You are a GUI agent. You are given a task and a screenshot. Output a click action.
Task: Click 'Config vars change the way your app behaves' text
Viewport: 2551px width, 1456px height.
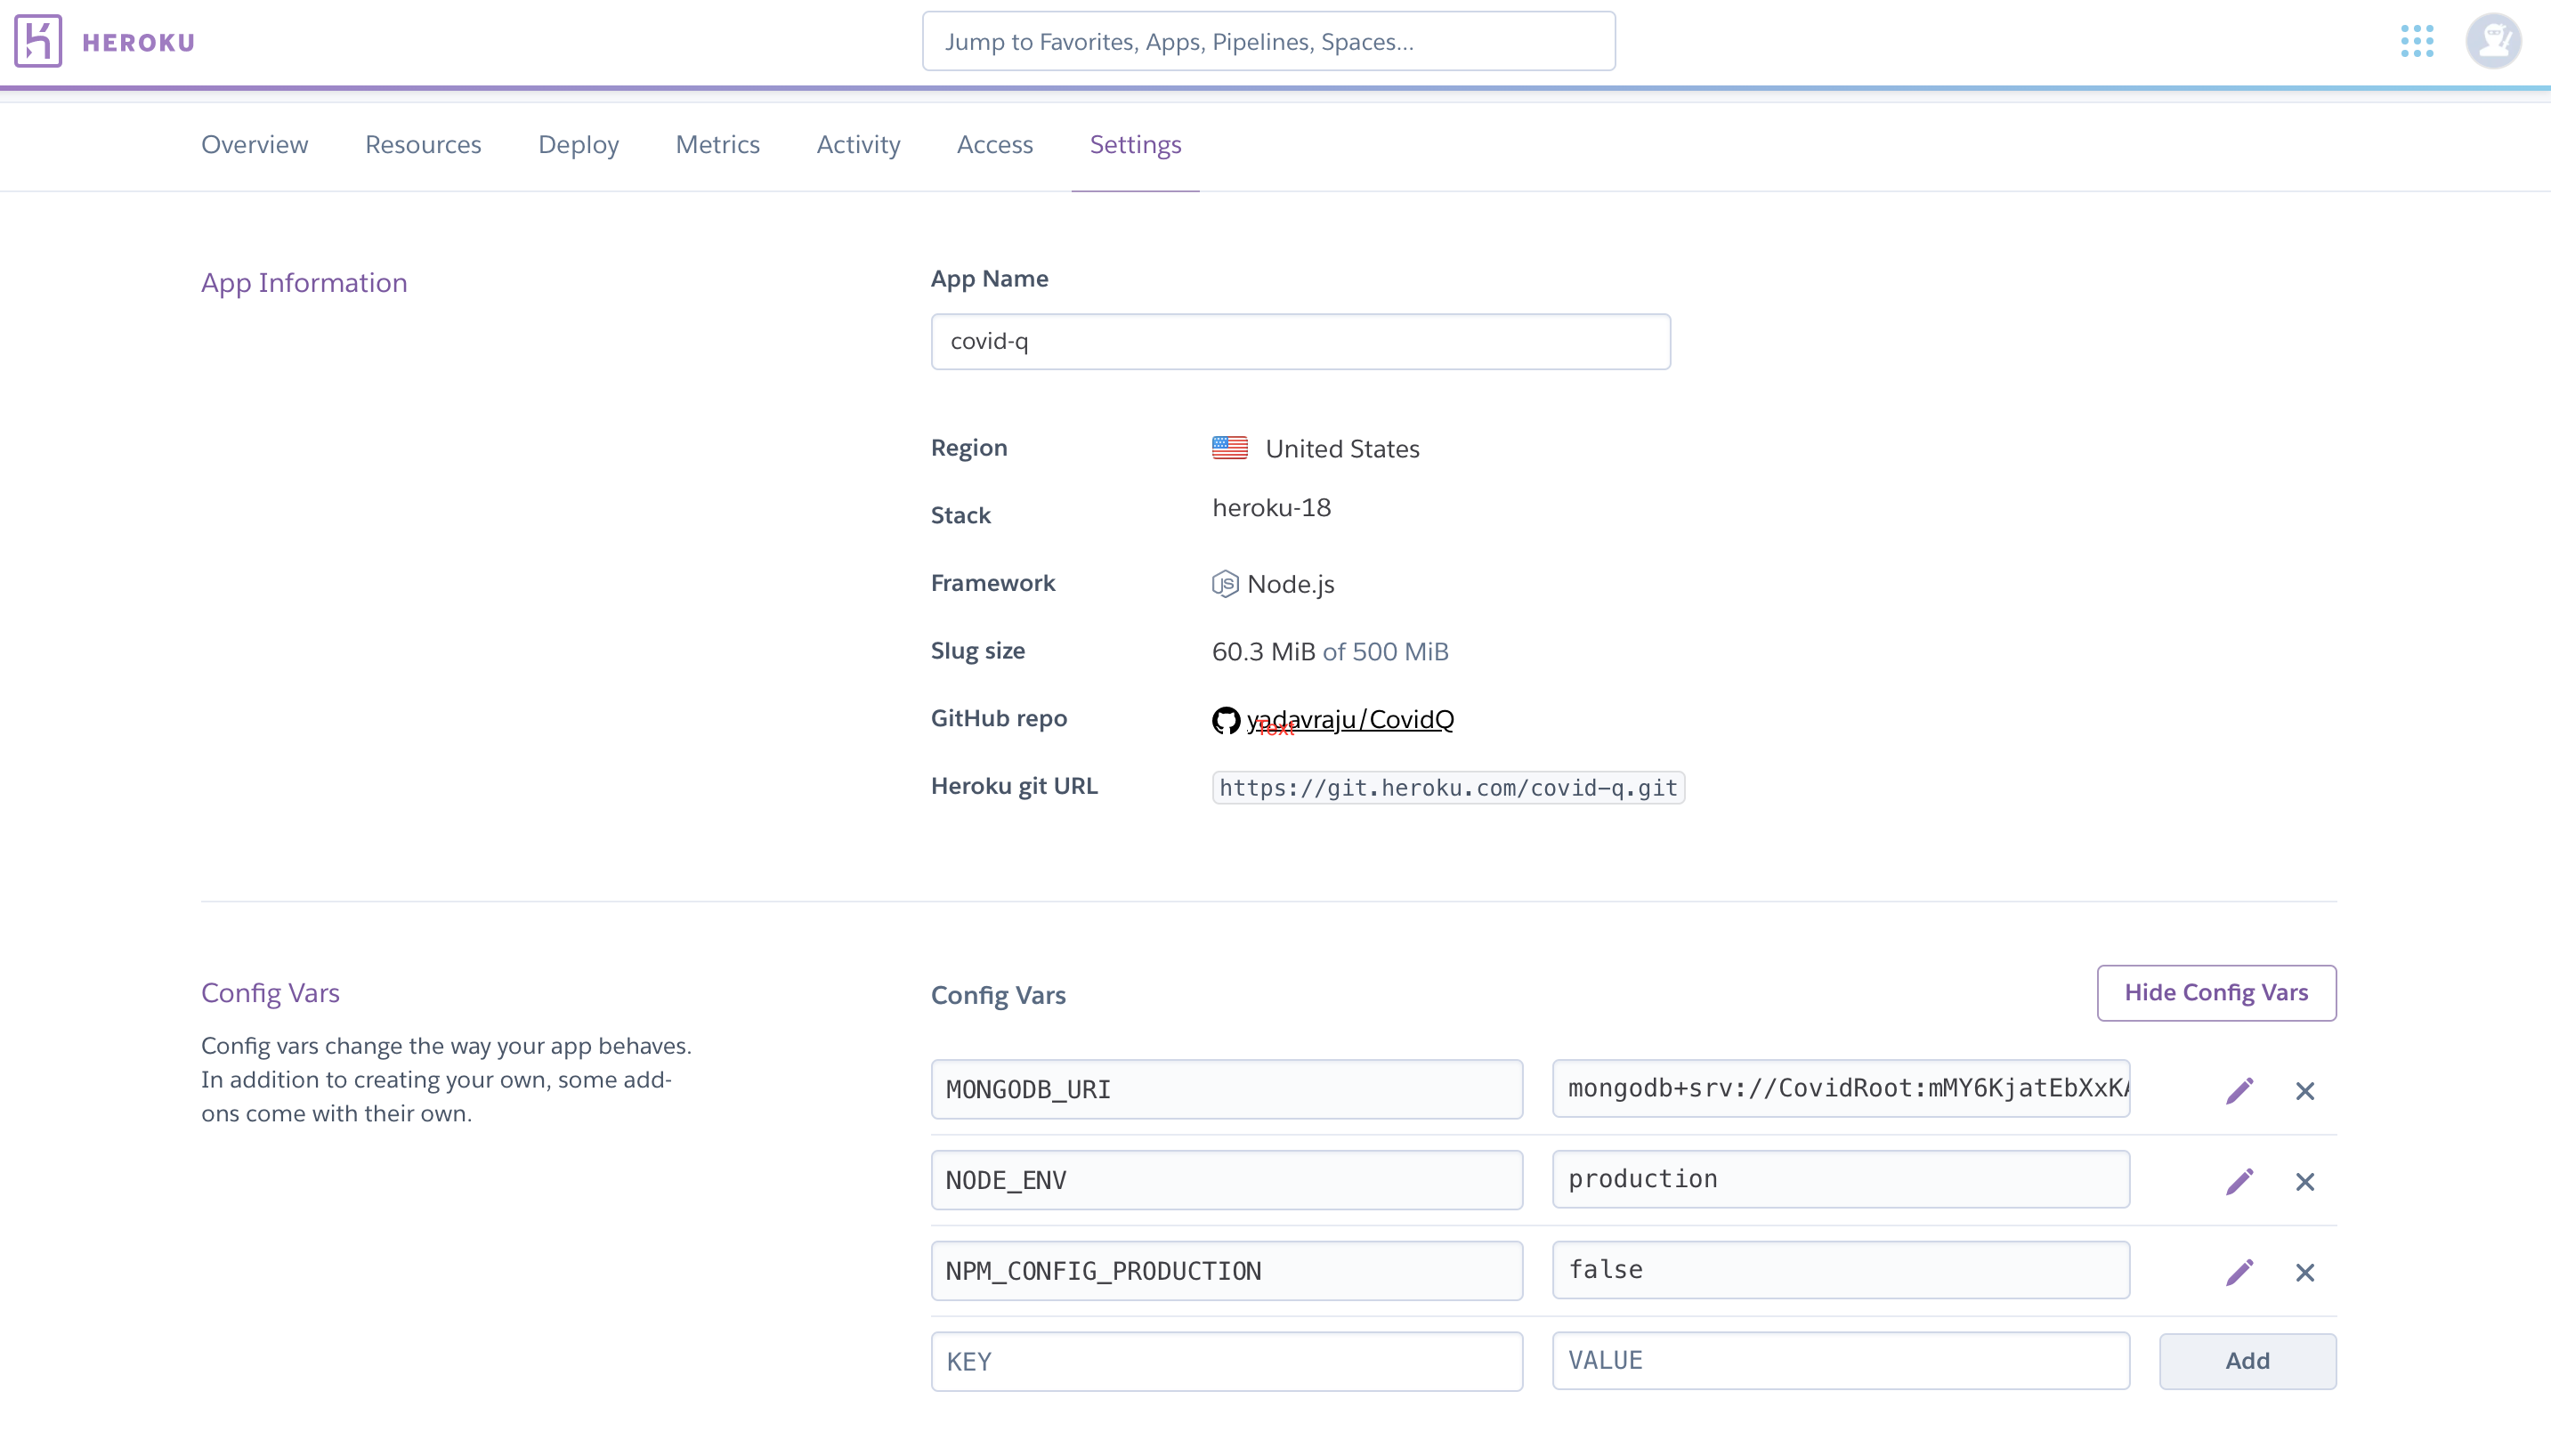(446, 1046)
